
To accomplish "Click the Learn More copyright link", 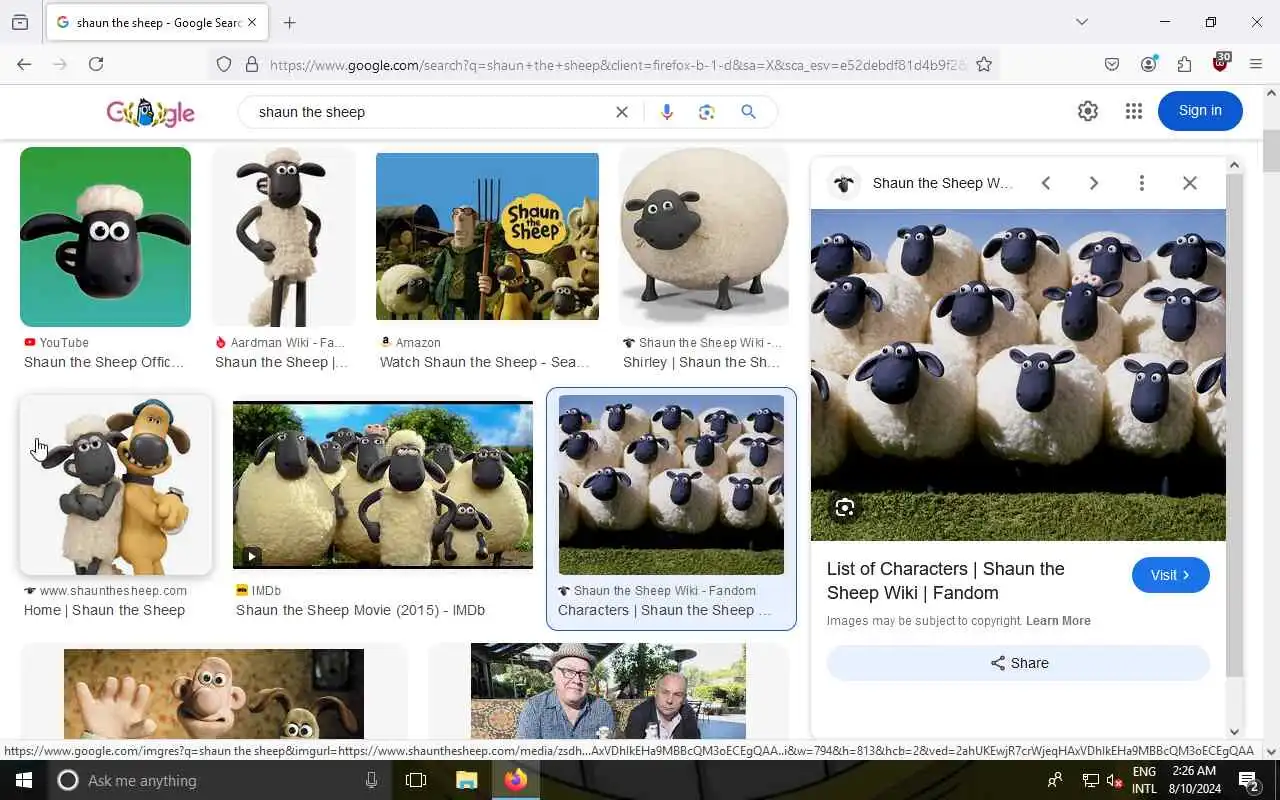I will pos(1058,621).
